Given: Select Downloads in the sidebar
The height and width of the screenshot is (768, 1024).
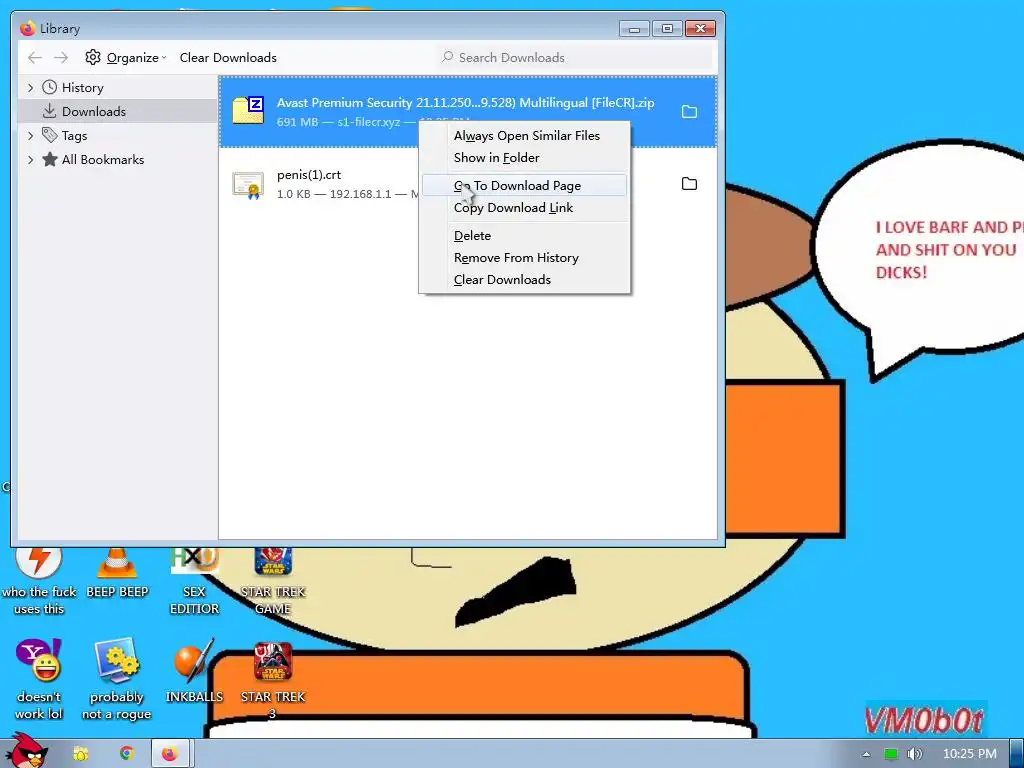Looking at the screenshot, I should click(93, 112).
